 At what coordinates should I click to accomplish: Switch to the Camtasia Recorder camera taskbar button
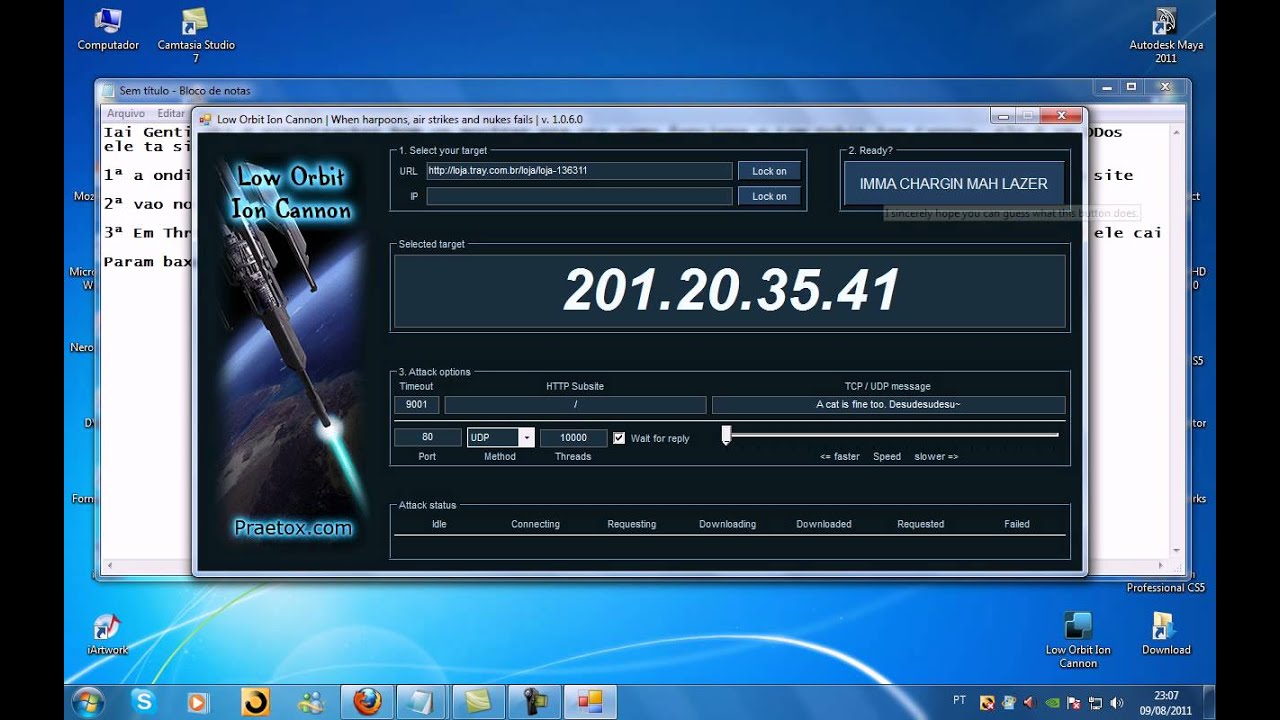[x=534, y=702]
